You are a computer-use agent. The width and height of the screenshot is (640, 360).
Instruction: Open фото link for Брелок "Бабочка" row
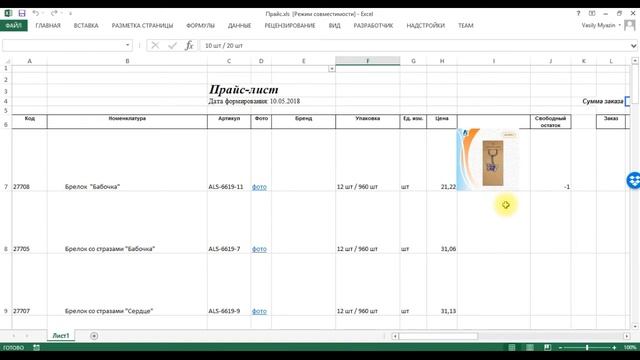tap(259, 187)
